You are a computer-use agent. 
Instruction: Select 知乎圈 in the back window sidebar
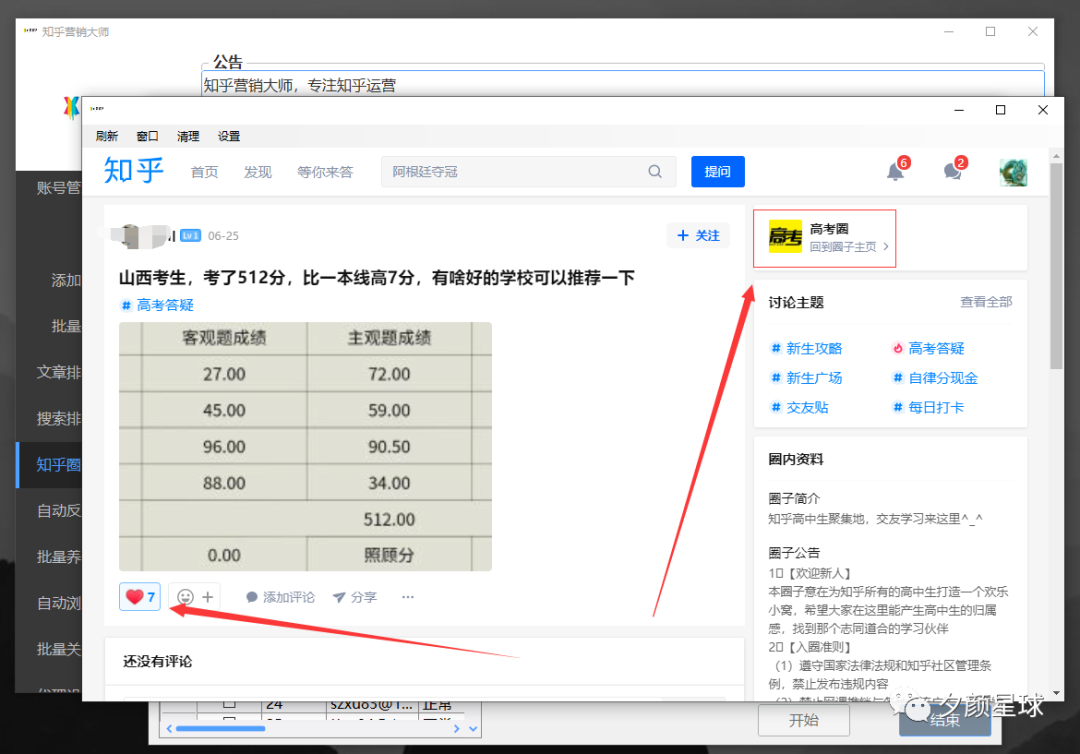[x=50, y=465]
